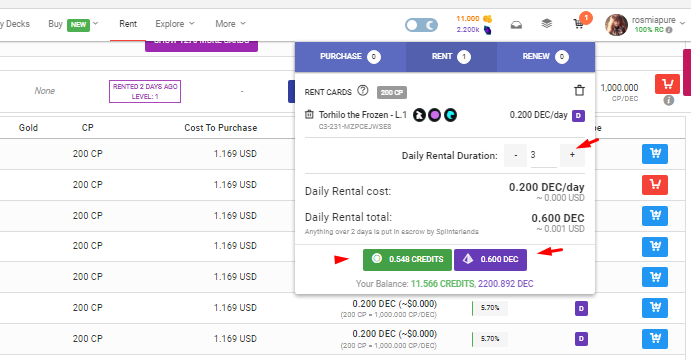Viewport: 691px width, 360px height.
Task: Click the 2200.892 DEC balance text
Action: 505,284
